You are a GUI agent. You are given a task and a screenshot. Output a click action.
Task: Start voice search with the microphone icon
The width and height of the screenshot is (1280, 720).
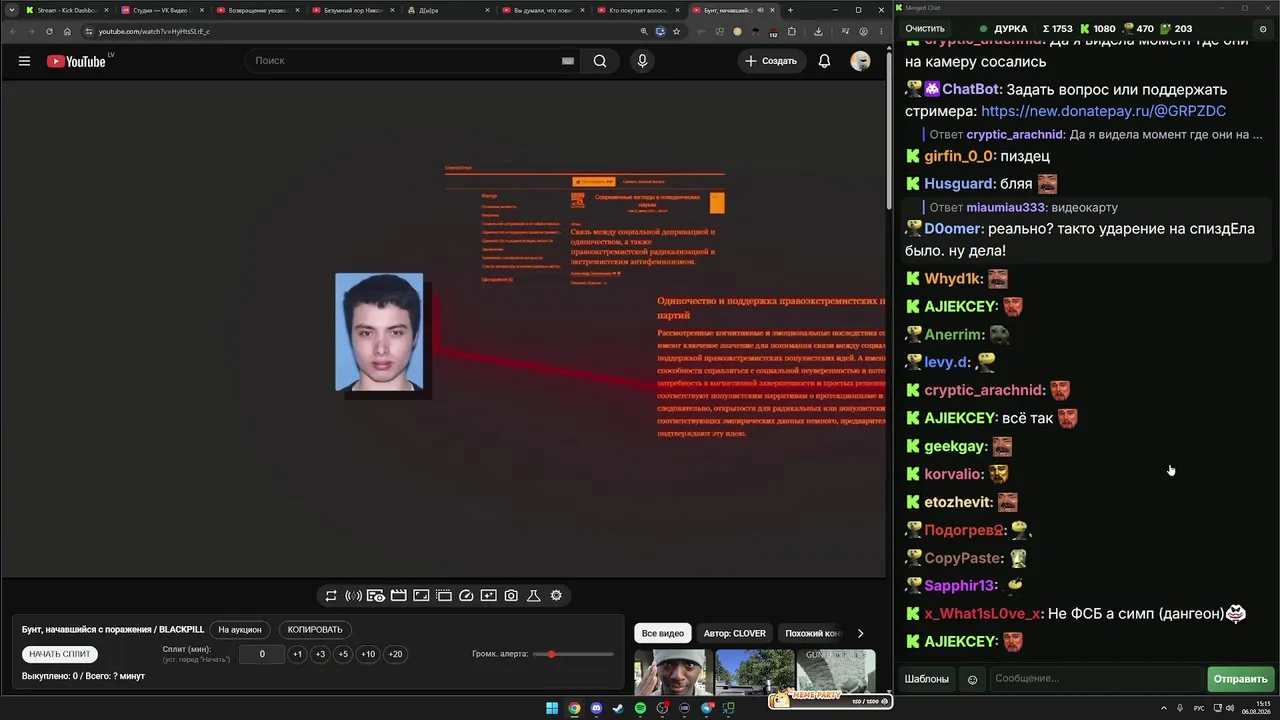(642, 61)
